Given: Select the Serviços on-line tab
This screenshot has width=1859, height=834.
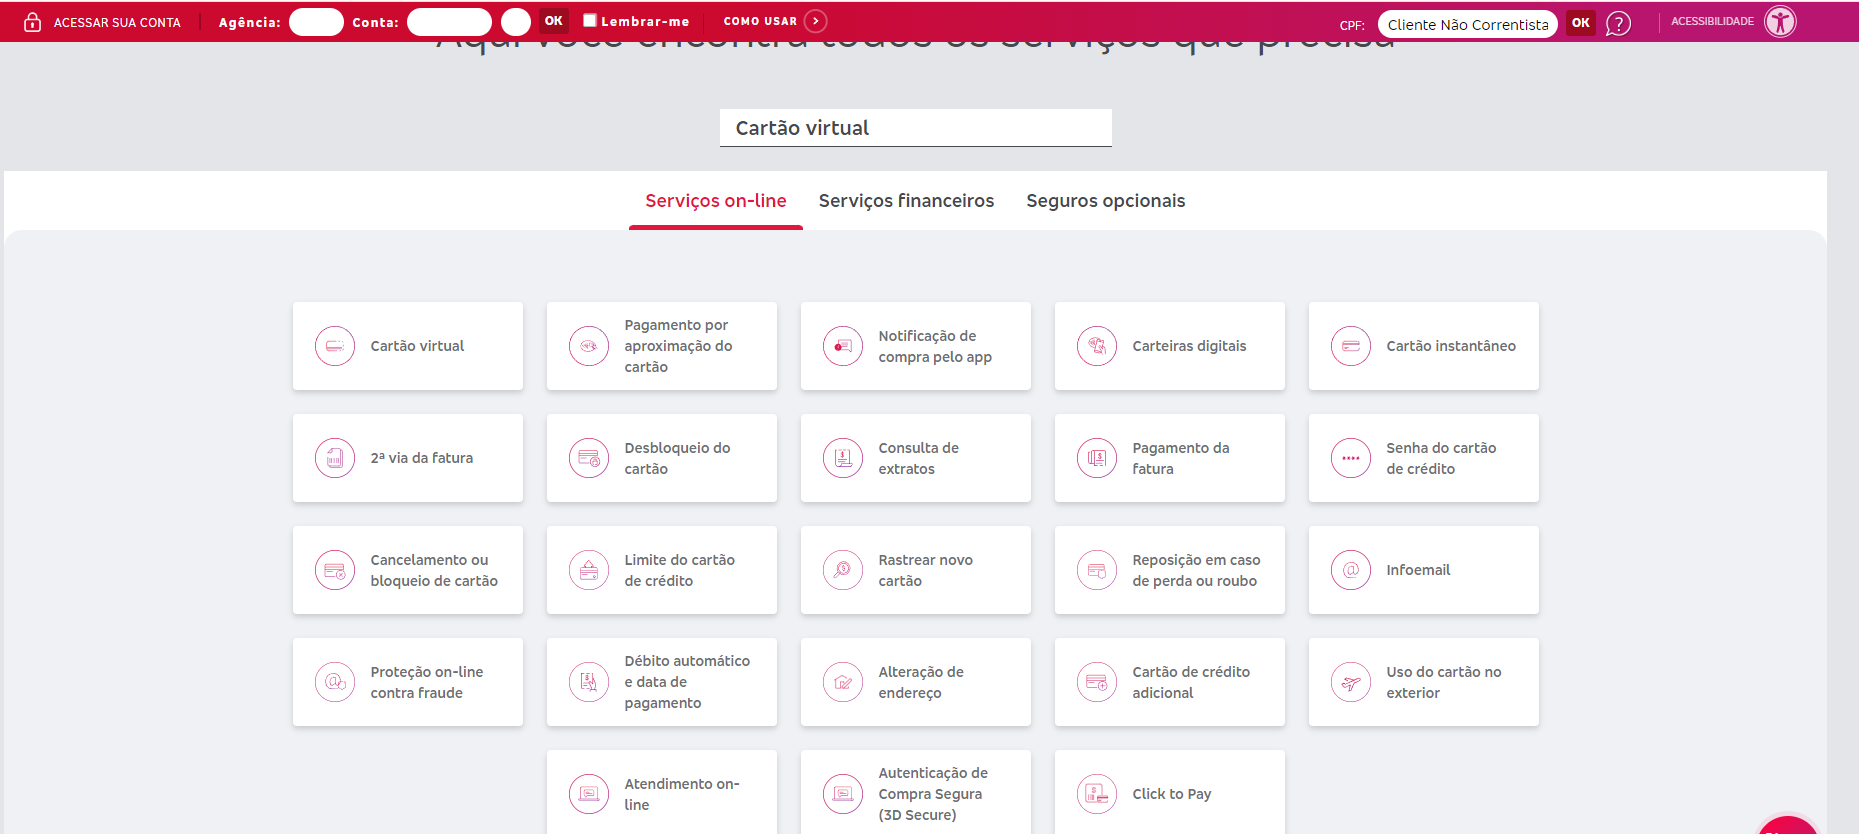Looking at the screenshot, I should [x=716, y=201].
